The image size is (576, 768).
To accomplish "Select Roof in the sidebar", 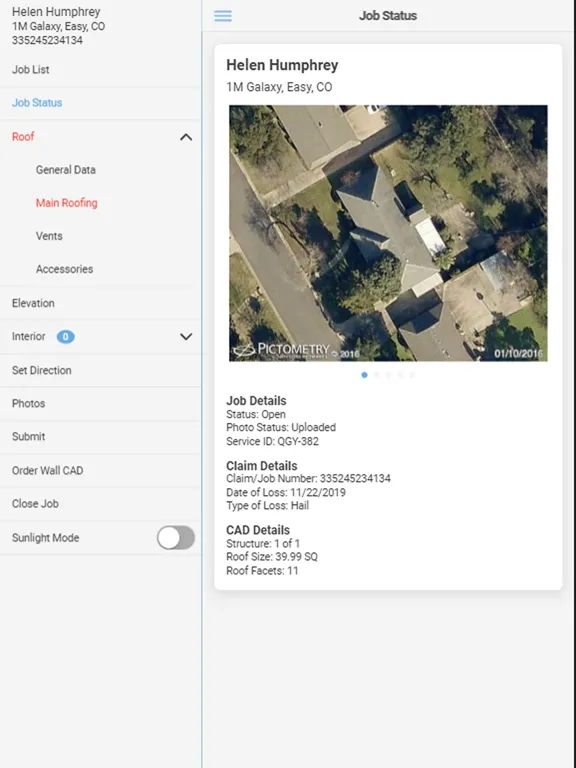I will tap(23, 137).
